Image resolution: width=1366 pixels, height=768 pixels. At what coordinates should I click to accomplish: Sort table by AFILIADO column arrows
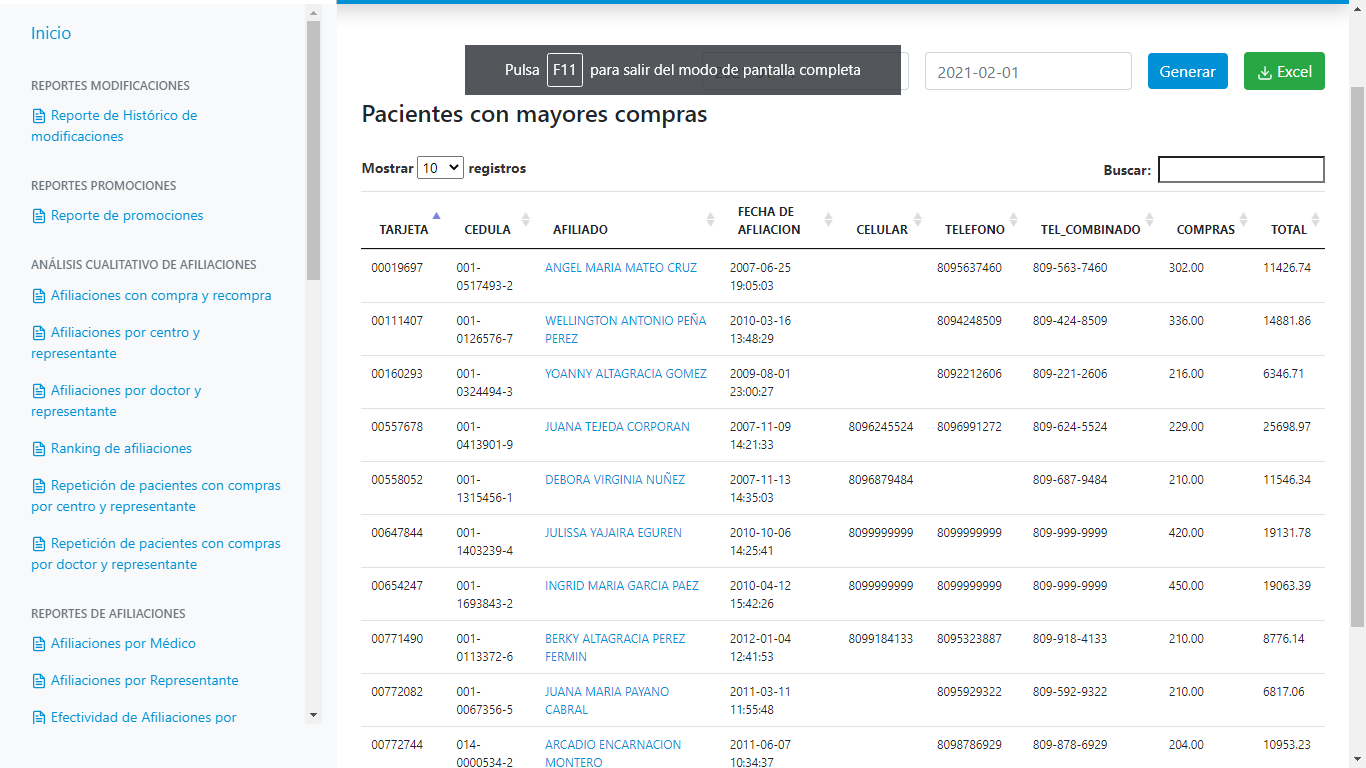point(711,219)
